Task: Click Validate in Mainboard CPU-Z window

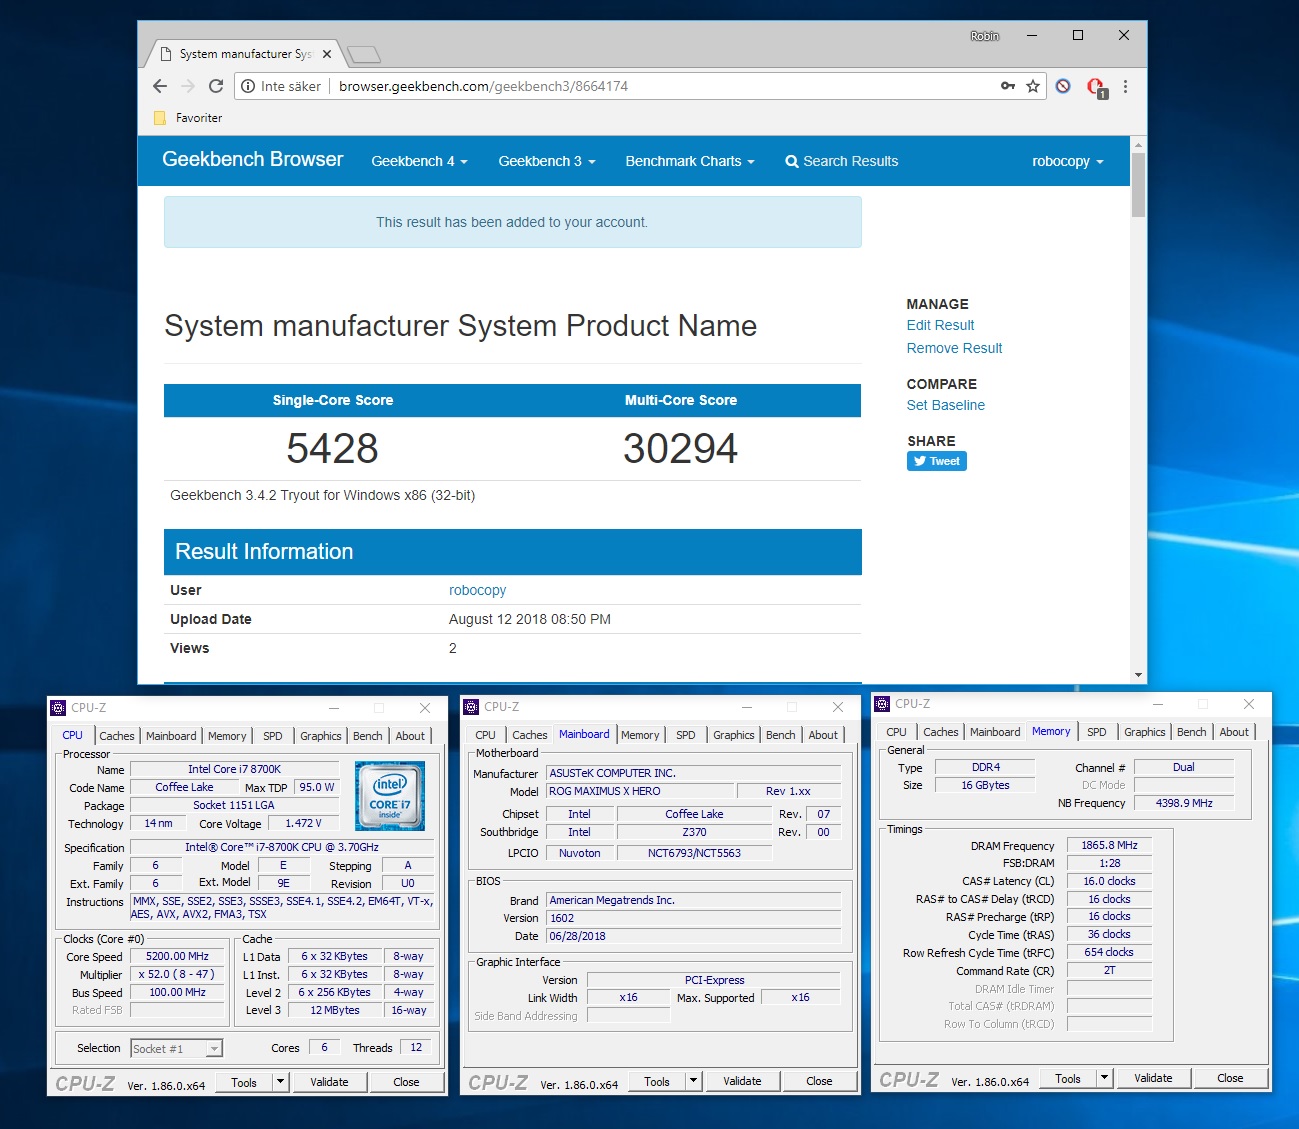Action: (x=742, y=1081)
